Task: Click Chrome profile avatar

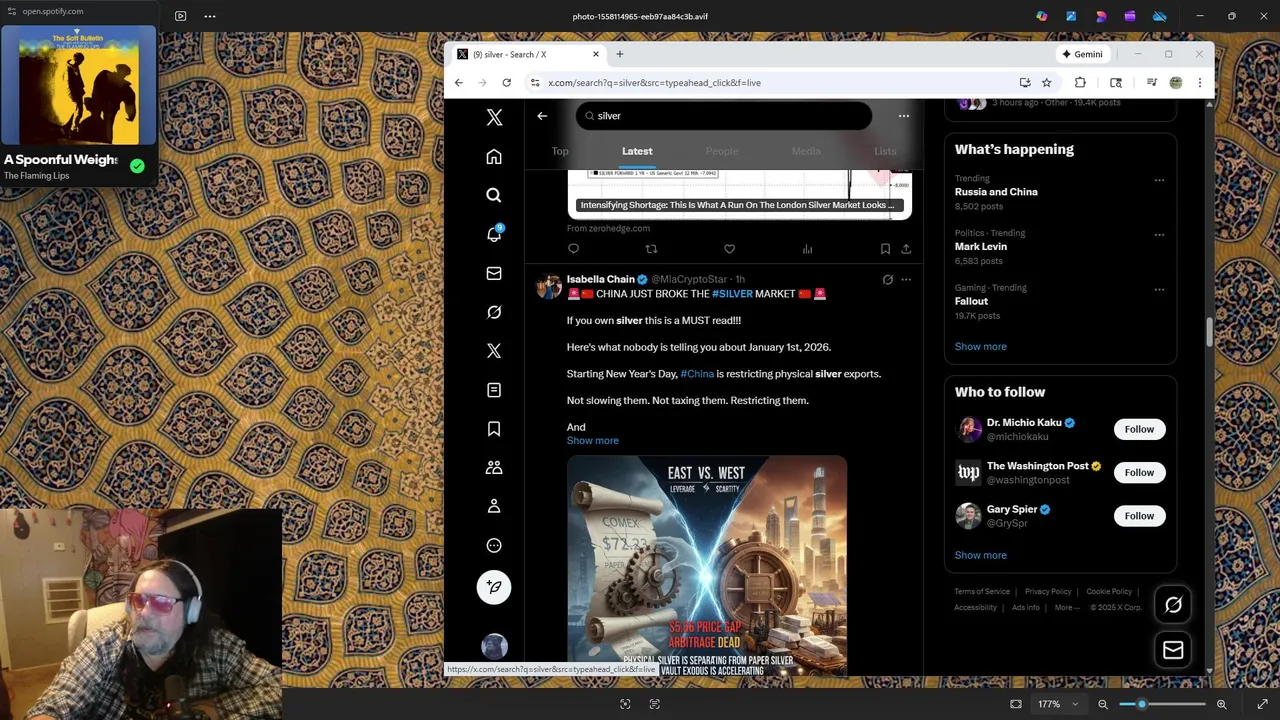Action: [1176, 83]
